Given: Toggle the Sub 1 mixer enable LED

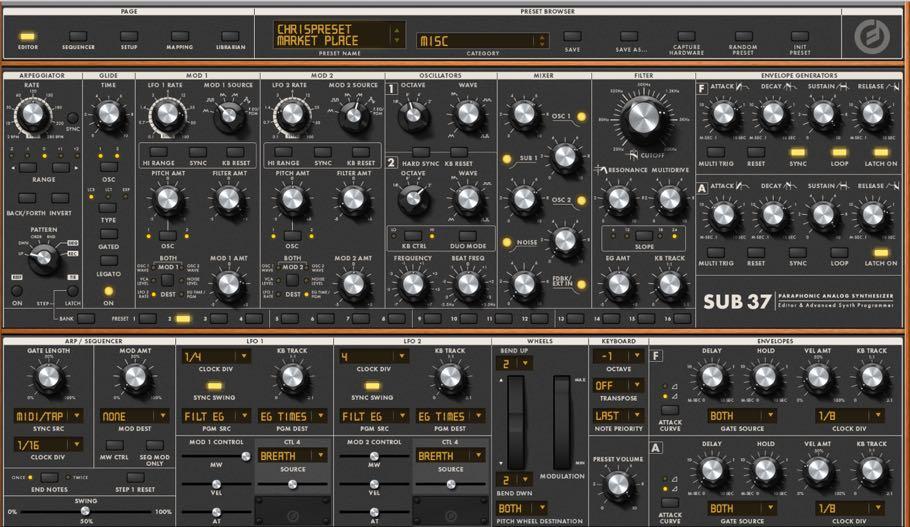Looking at the screenshot, I should [507, 158].
